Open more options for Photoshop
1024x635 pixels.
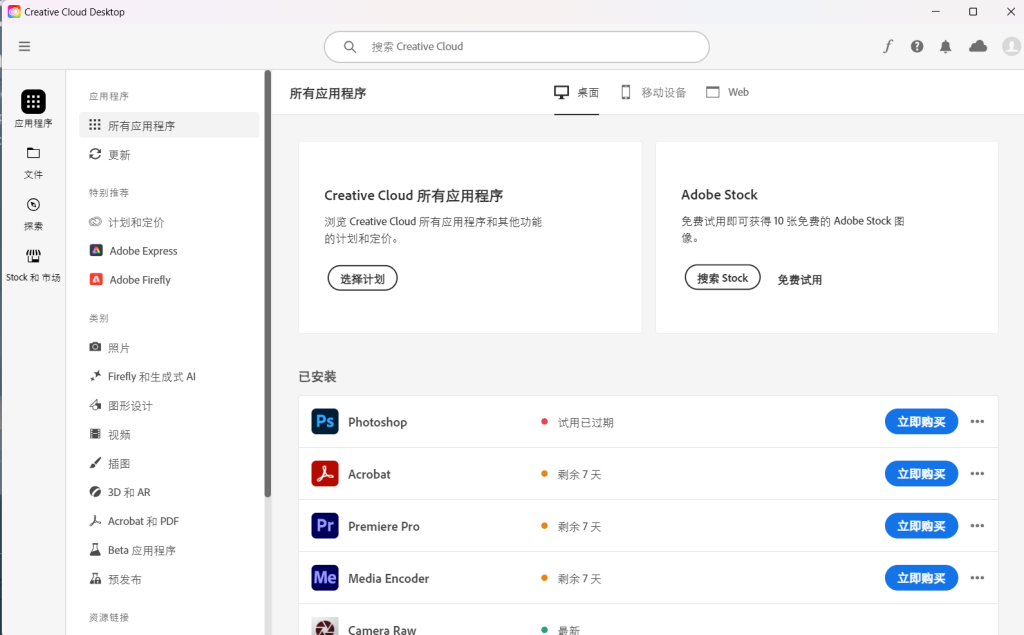click(x=977, y=422)
